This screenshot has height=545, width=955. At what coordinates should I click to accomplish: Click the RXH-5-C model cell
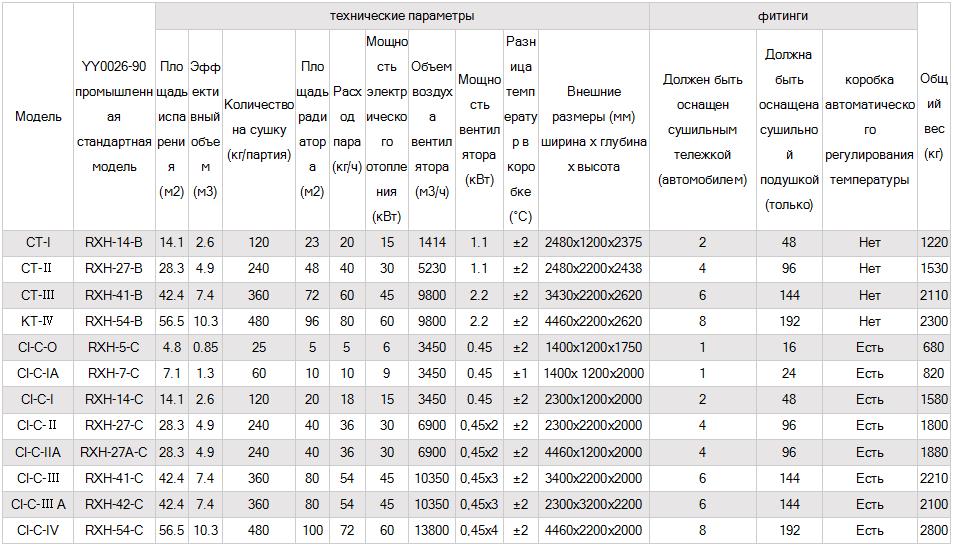(x=114, y=347)
